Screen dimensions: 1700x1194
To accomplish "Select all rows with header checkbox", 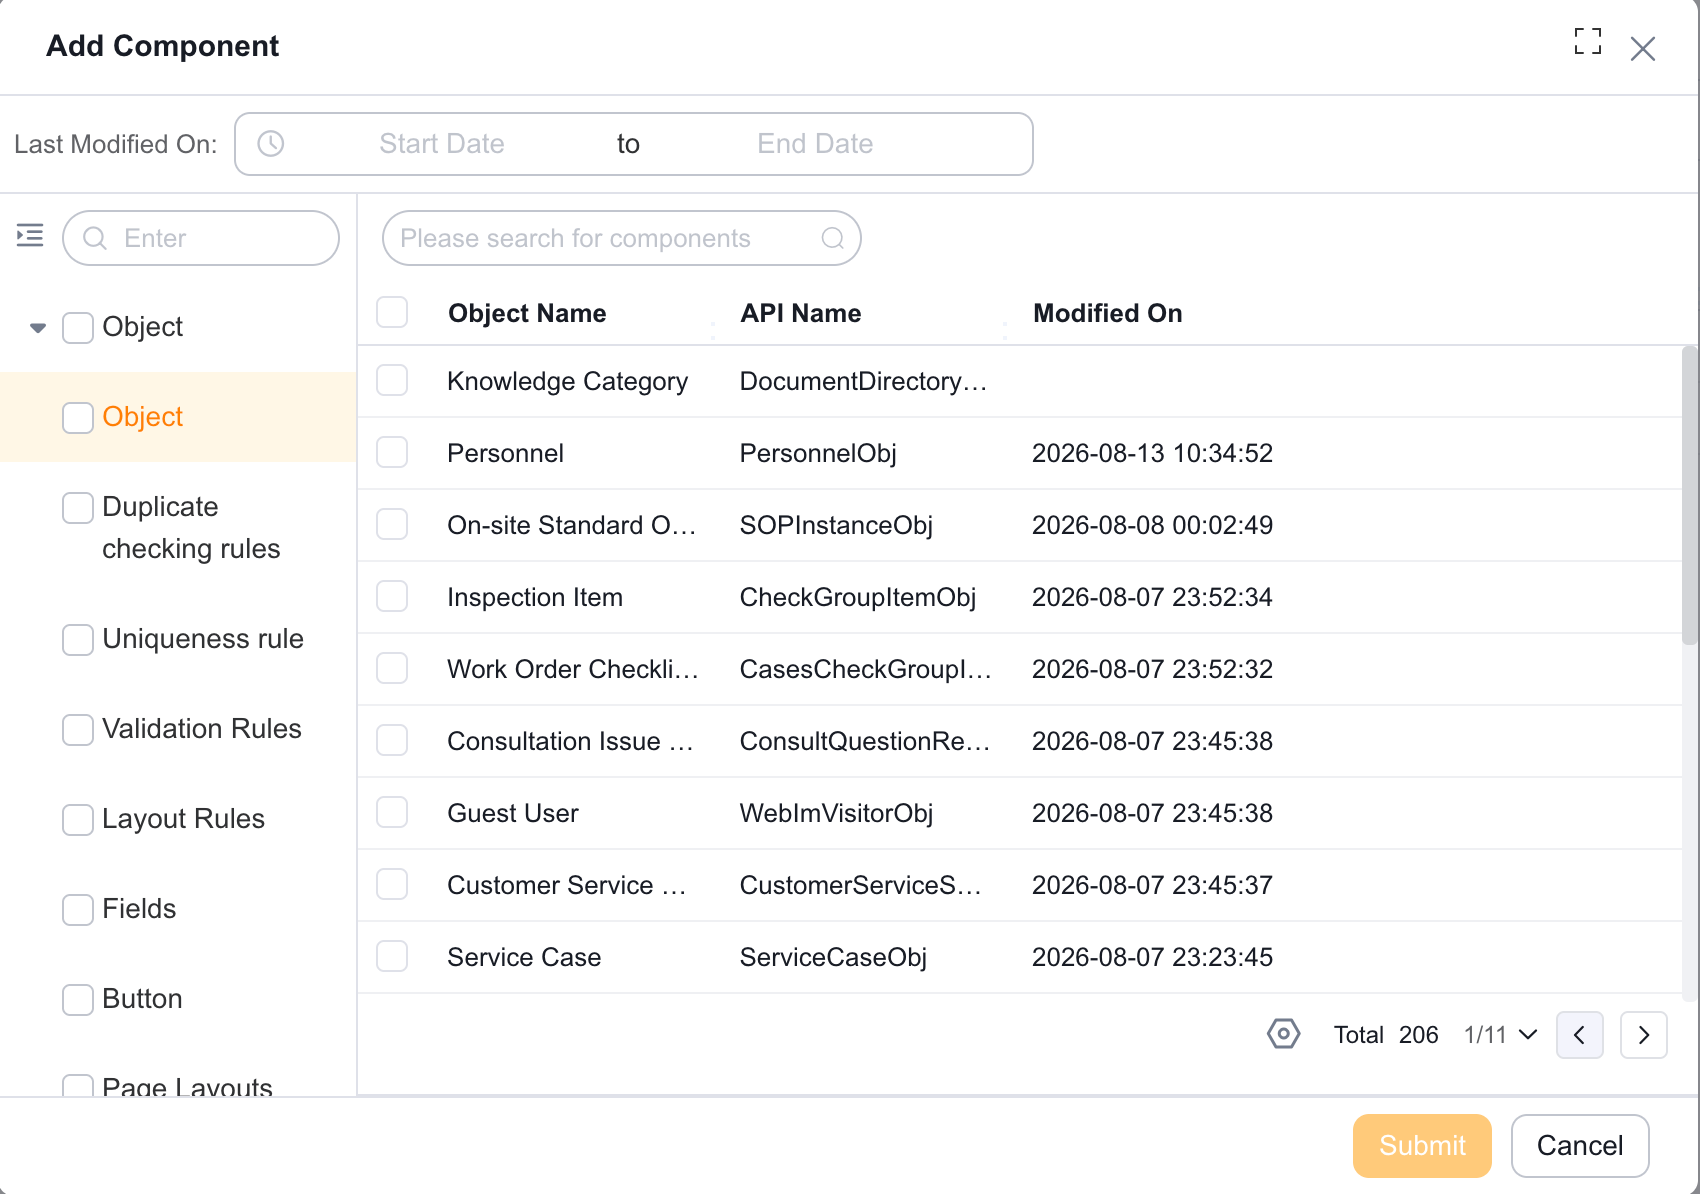I will coord(392,312).
